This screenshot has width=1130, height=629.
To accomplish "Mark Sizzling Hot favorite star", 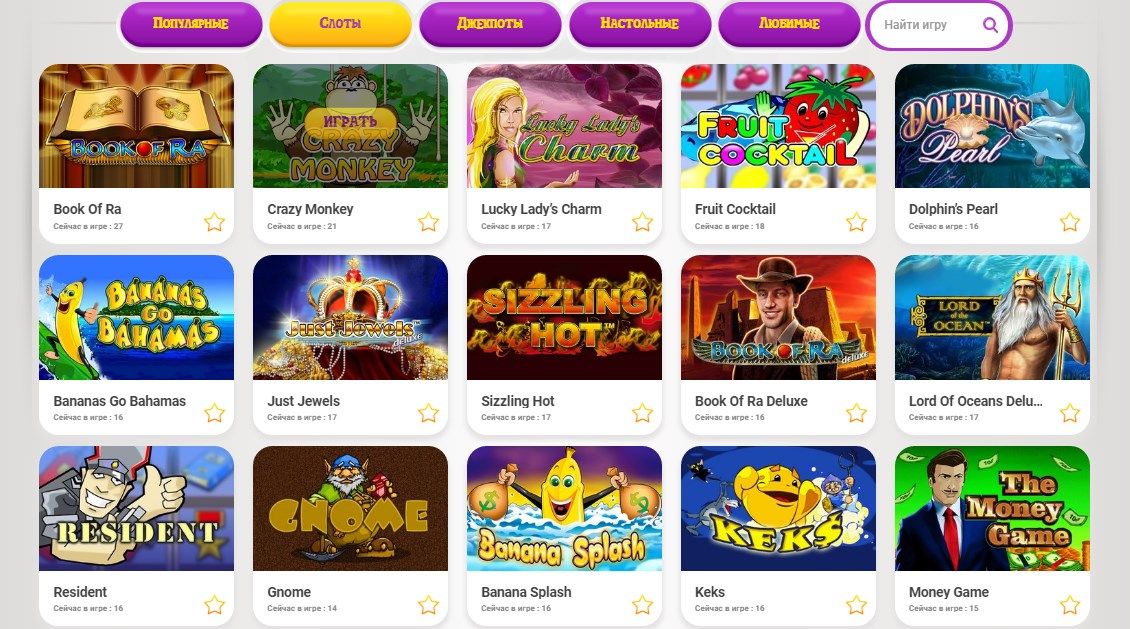I will pyautogui.click(x=642, y=413).
